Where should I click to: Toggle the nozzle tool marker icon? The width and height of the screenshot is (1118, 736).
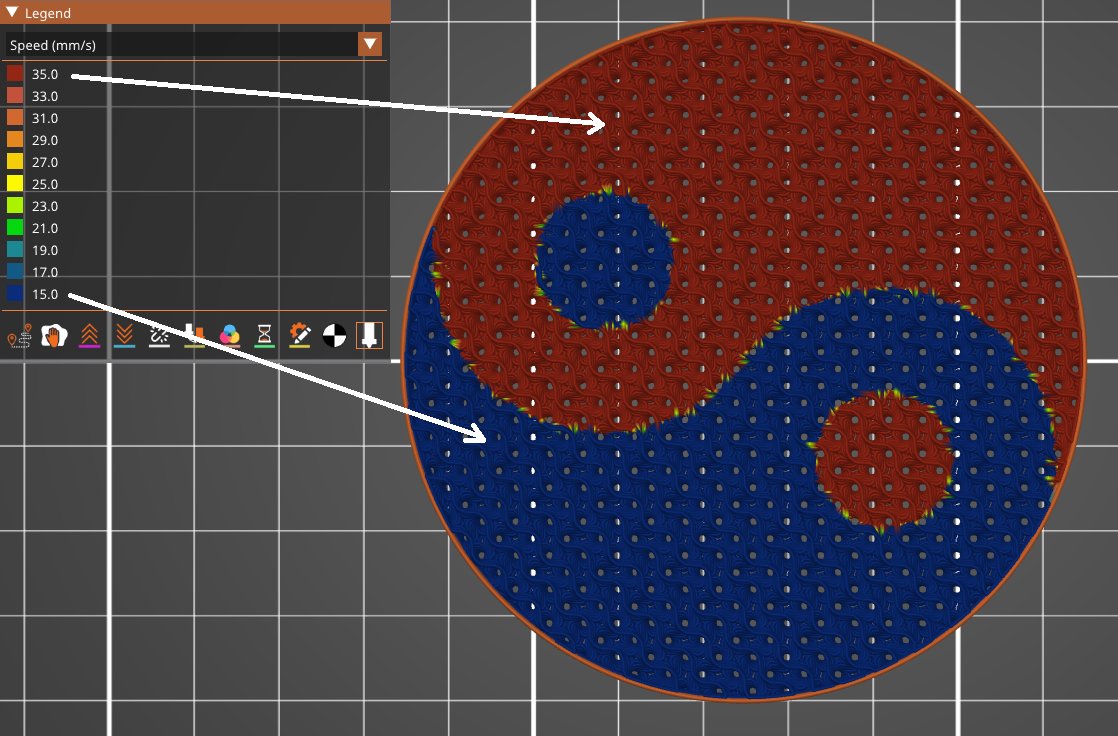[x=369, y=335]
